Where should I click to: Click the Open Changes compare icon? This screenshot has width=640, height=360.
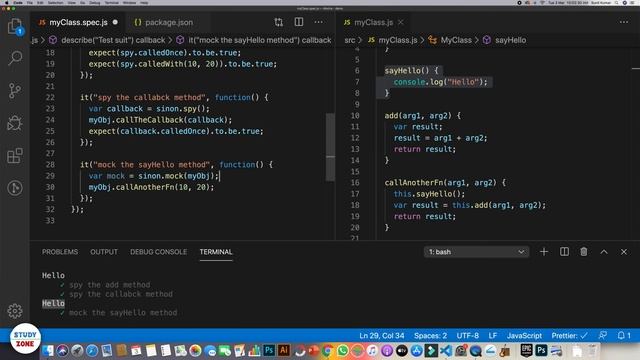(279, 22)
